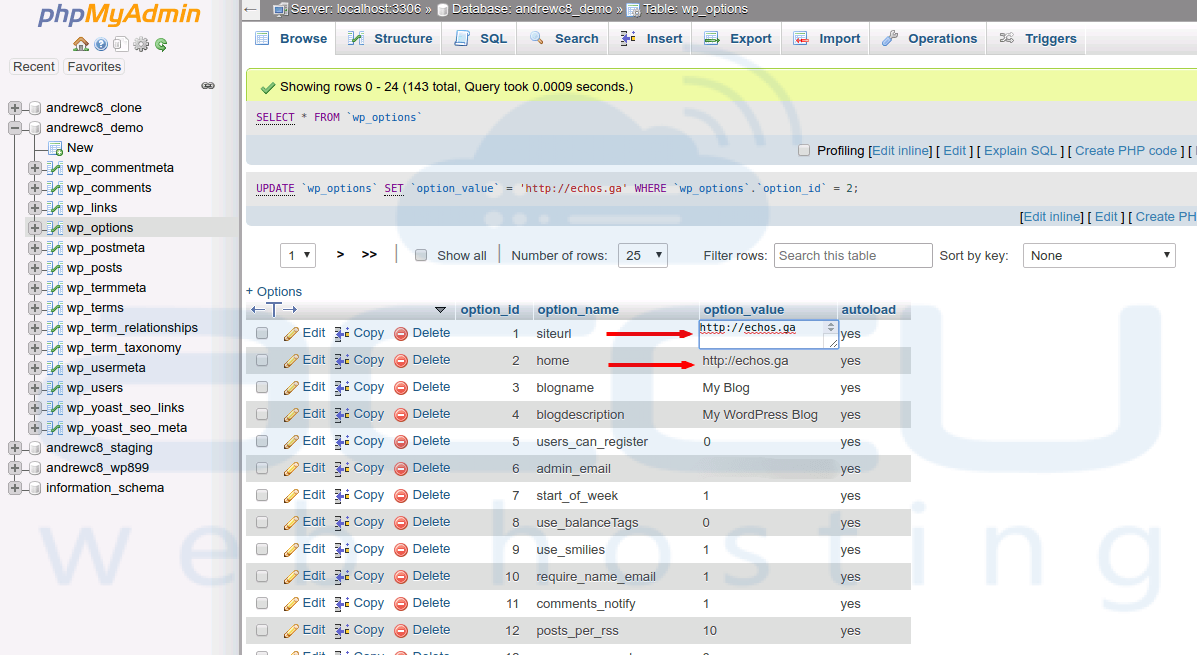Click the red Delete icon for blogname row
The height and width of the screenshot is (655, 1197).
coord(401,388)
